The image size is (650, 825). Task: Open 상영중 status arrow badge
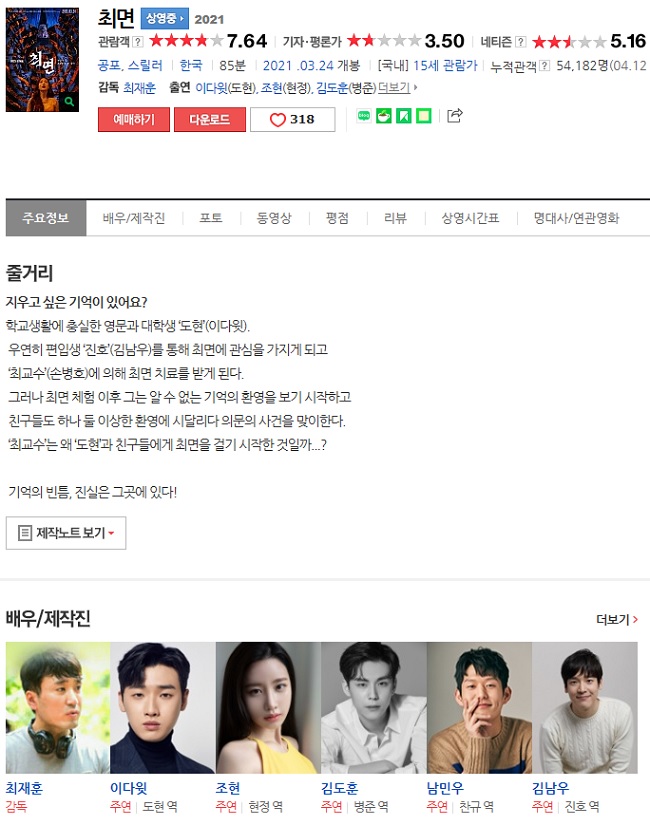click(164, 19)
